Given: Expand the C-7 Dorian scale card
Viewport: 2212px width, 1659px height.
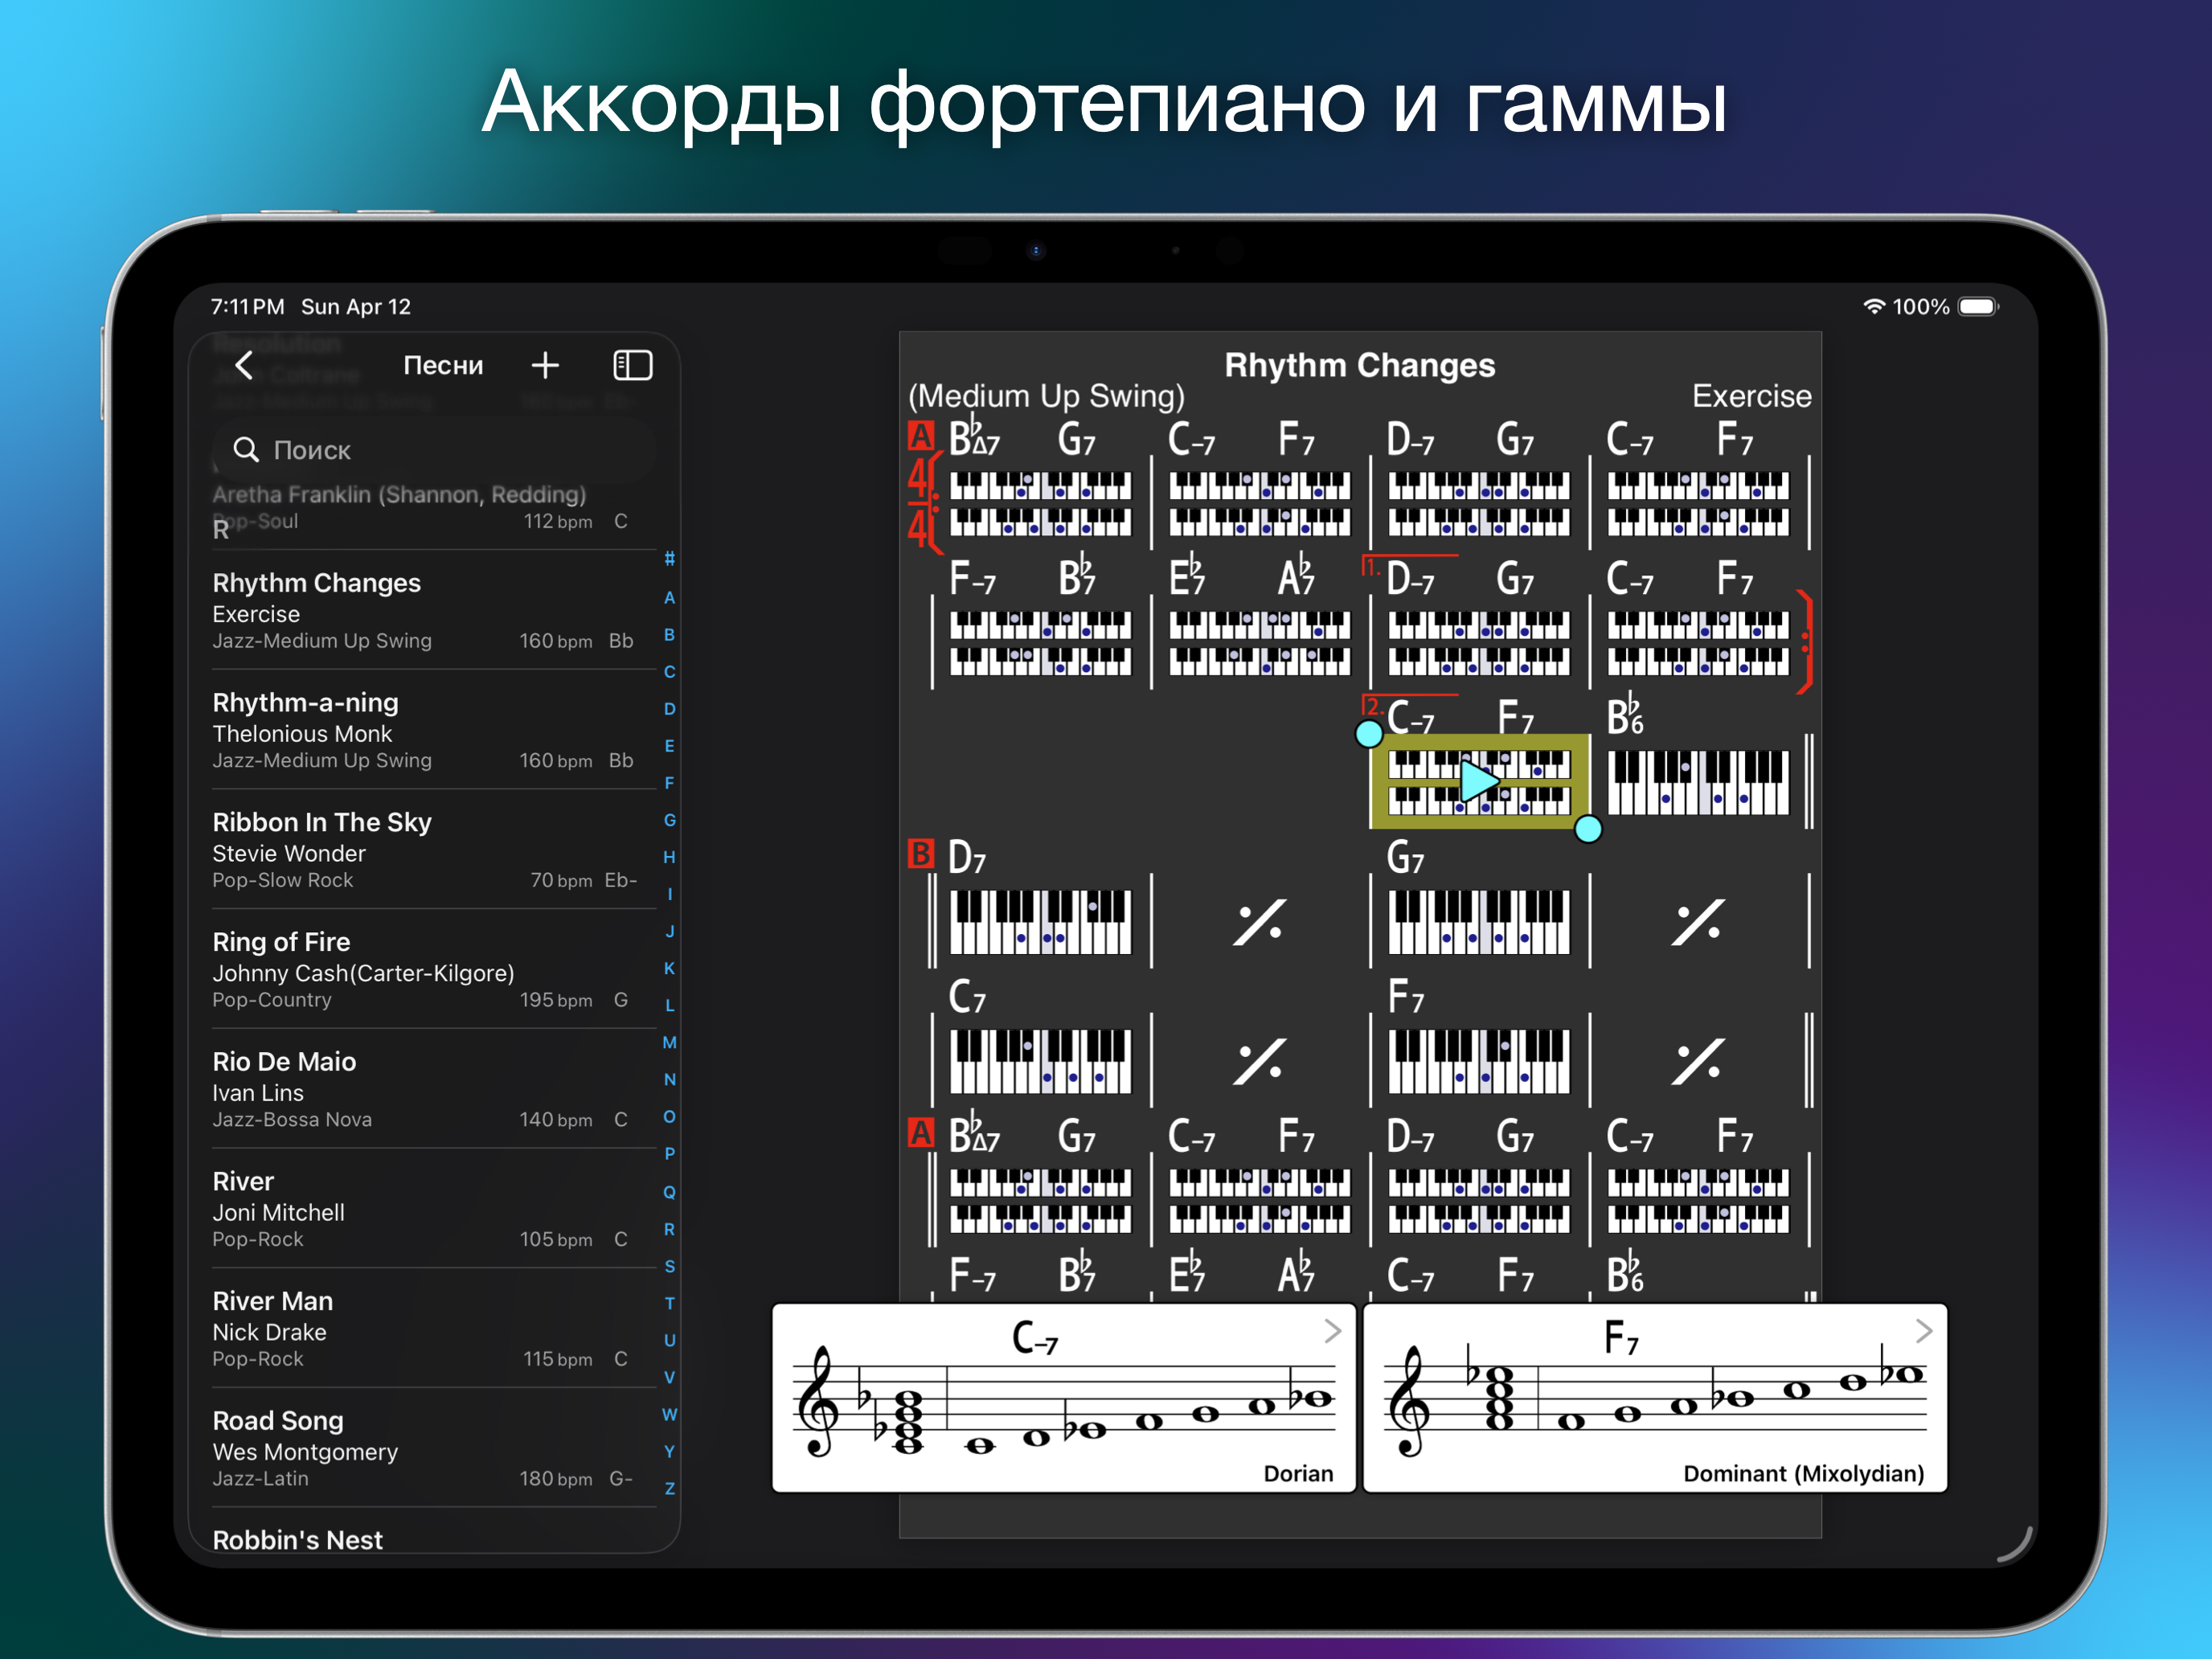Looking at the screenshot, I should [x=1331, y=1331].
